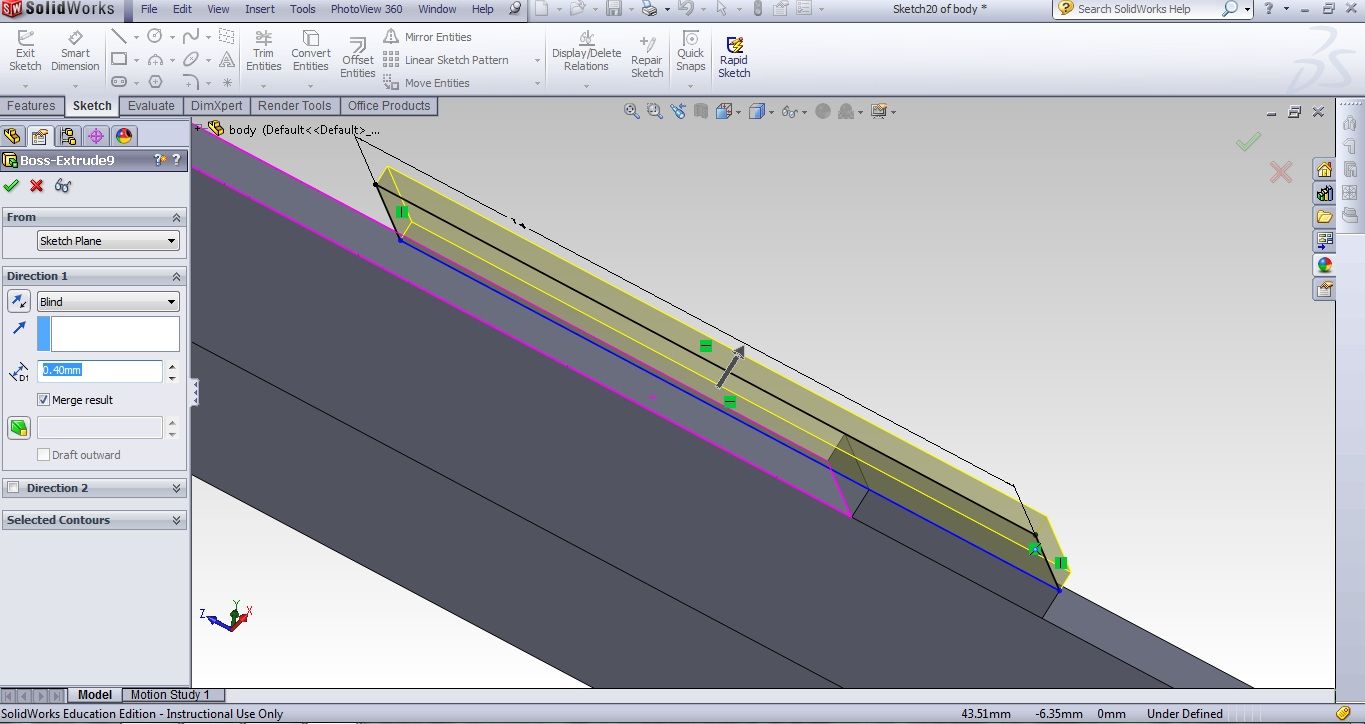Accept the Boss-Extrude with the green checkmark
The width and height of the screenshot is (1365, 724).
tap(11, 186)
